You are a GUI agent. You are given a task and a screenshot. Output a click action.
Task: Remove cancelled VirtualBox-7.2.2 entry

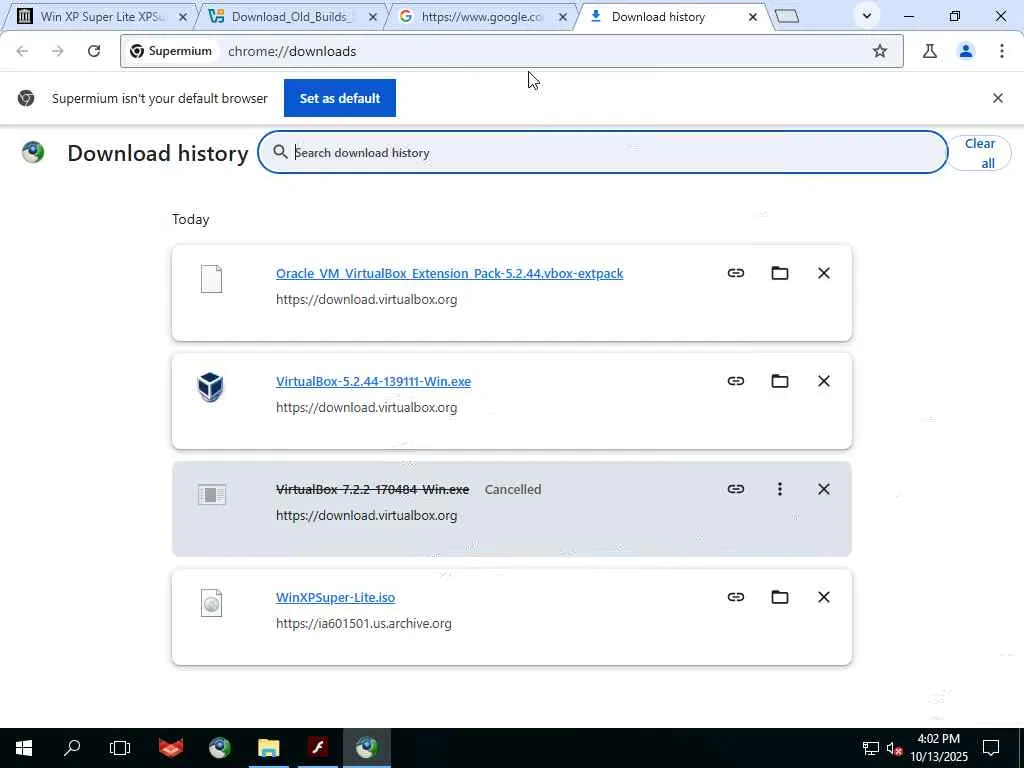pyautogui.click(x=824, y=489)
